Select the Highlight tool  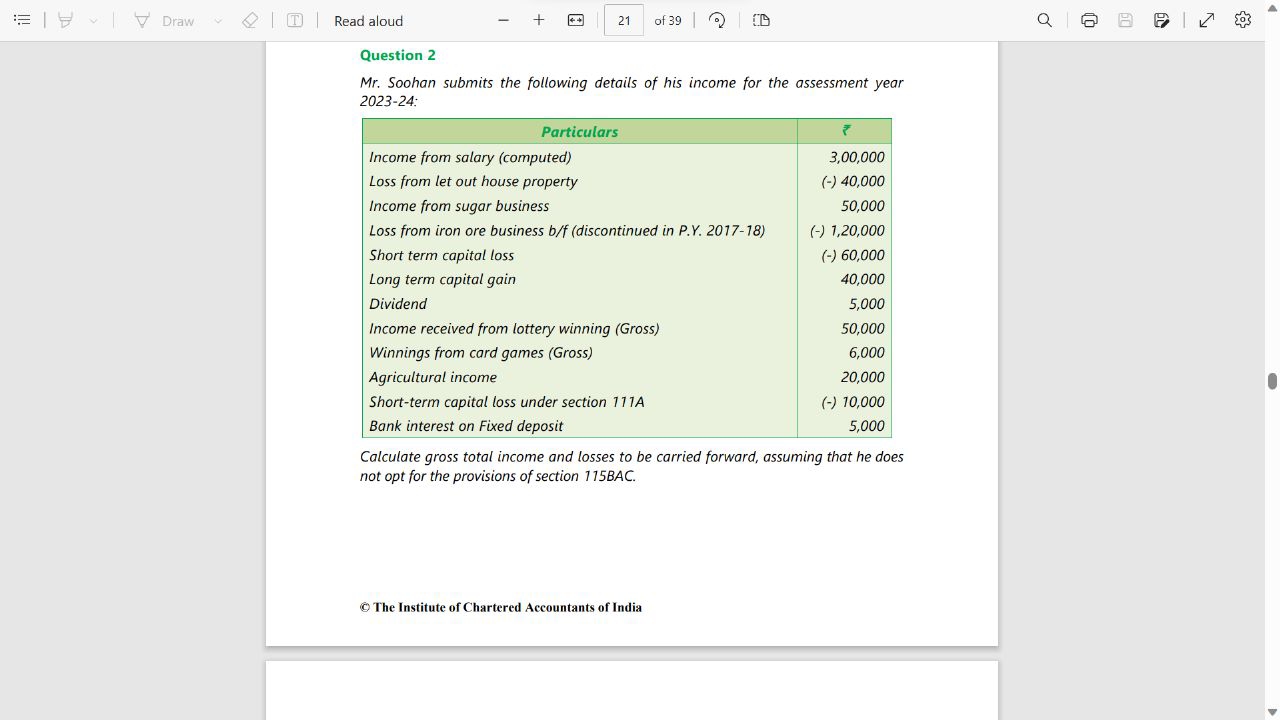[x=66, y=20]
